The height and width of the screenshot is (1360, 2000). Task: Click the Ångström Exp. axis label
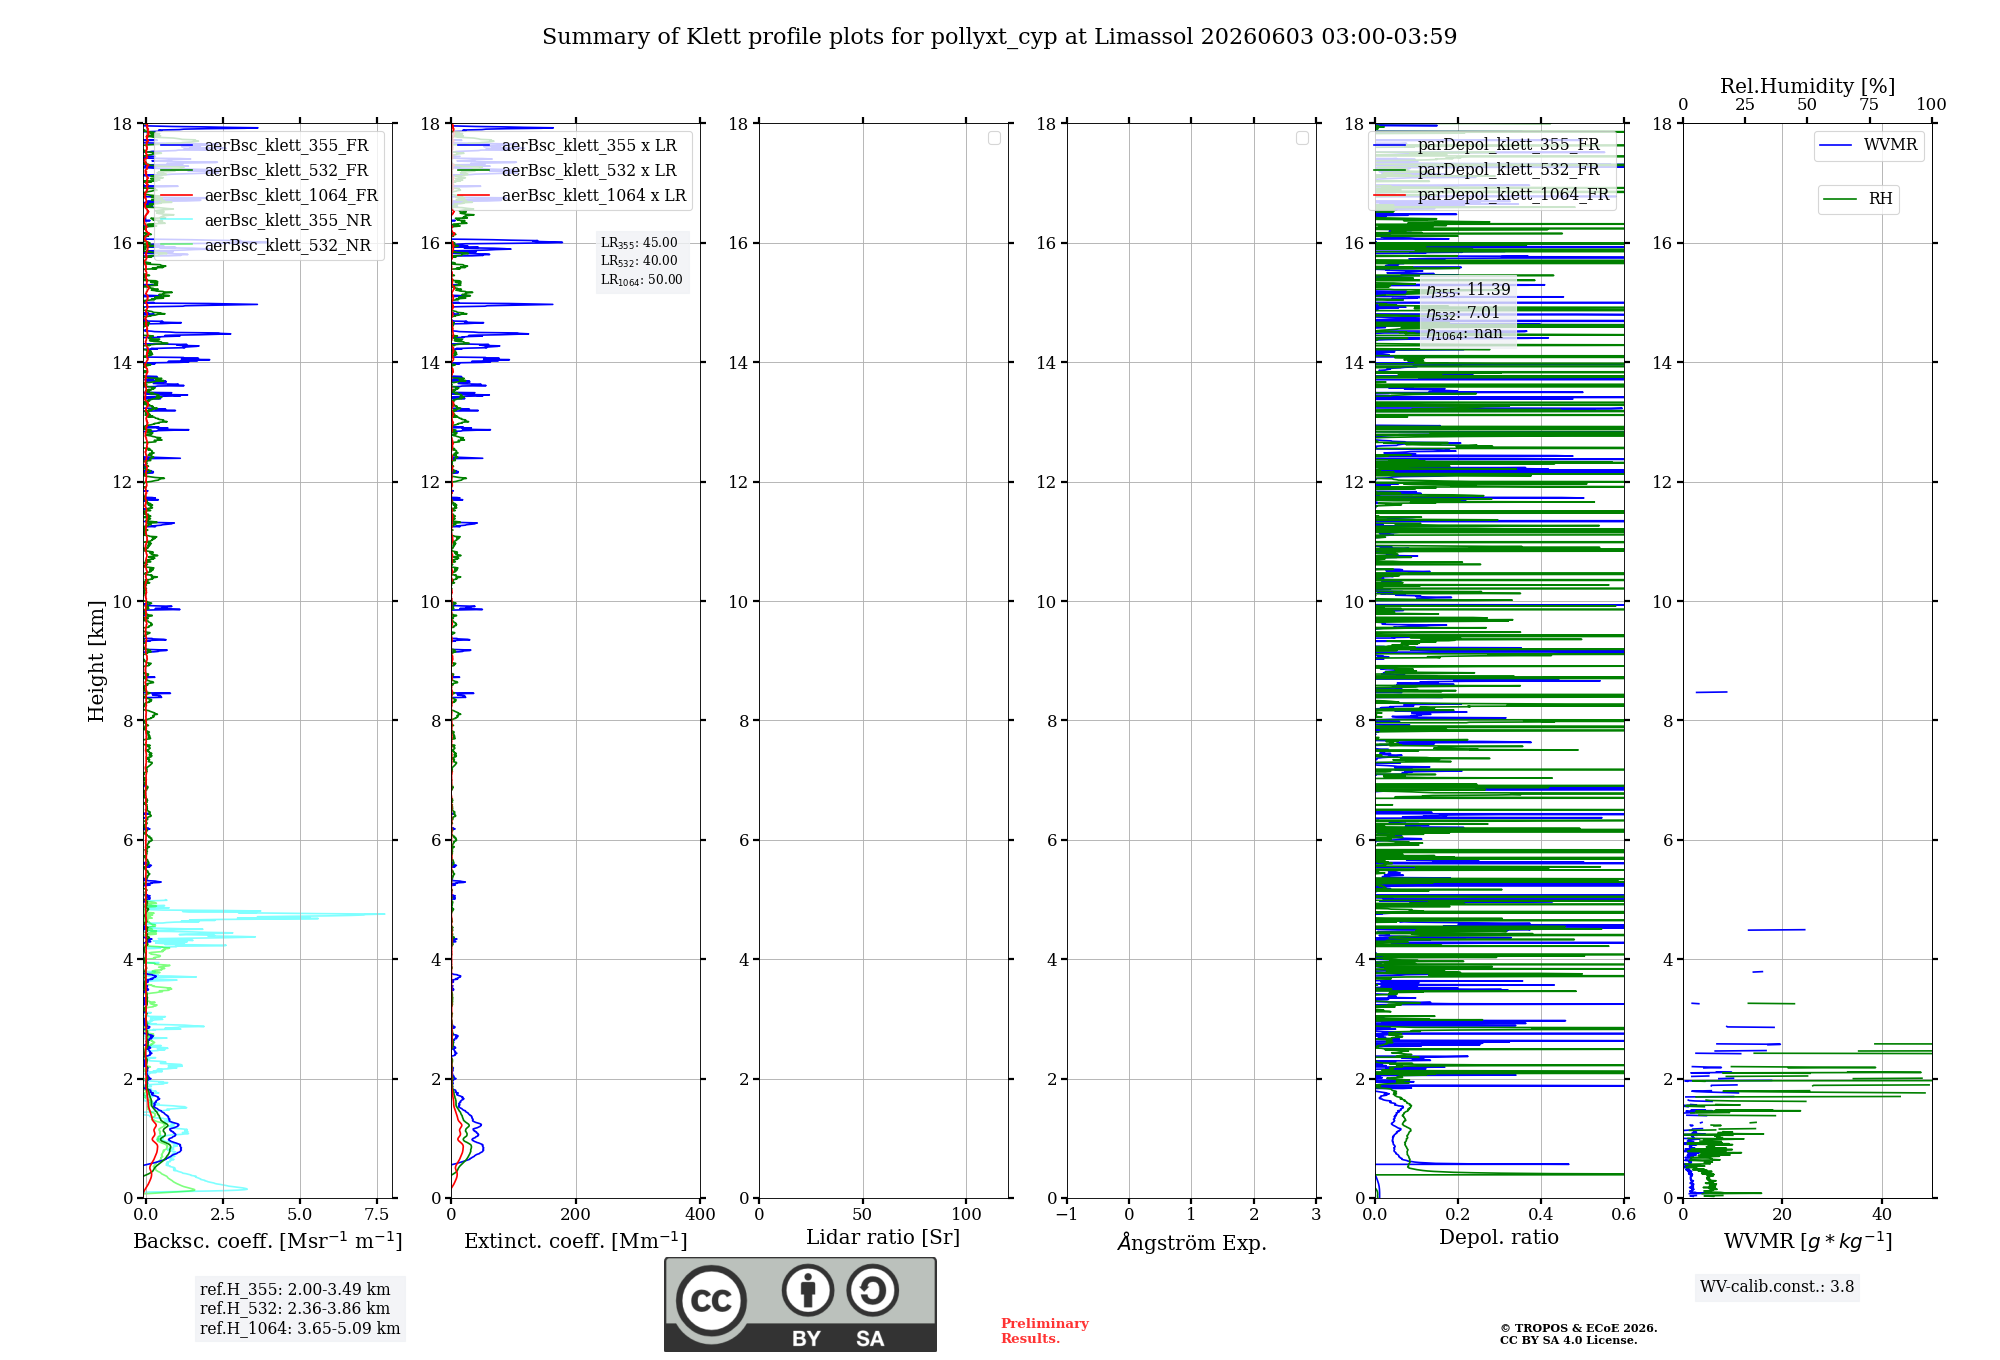point(1192,1242)
